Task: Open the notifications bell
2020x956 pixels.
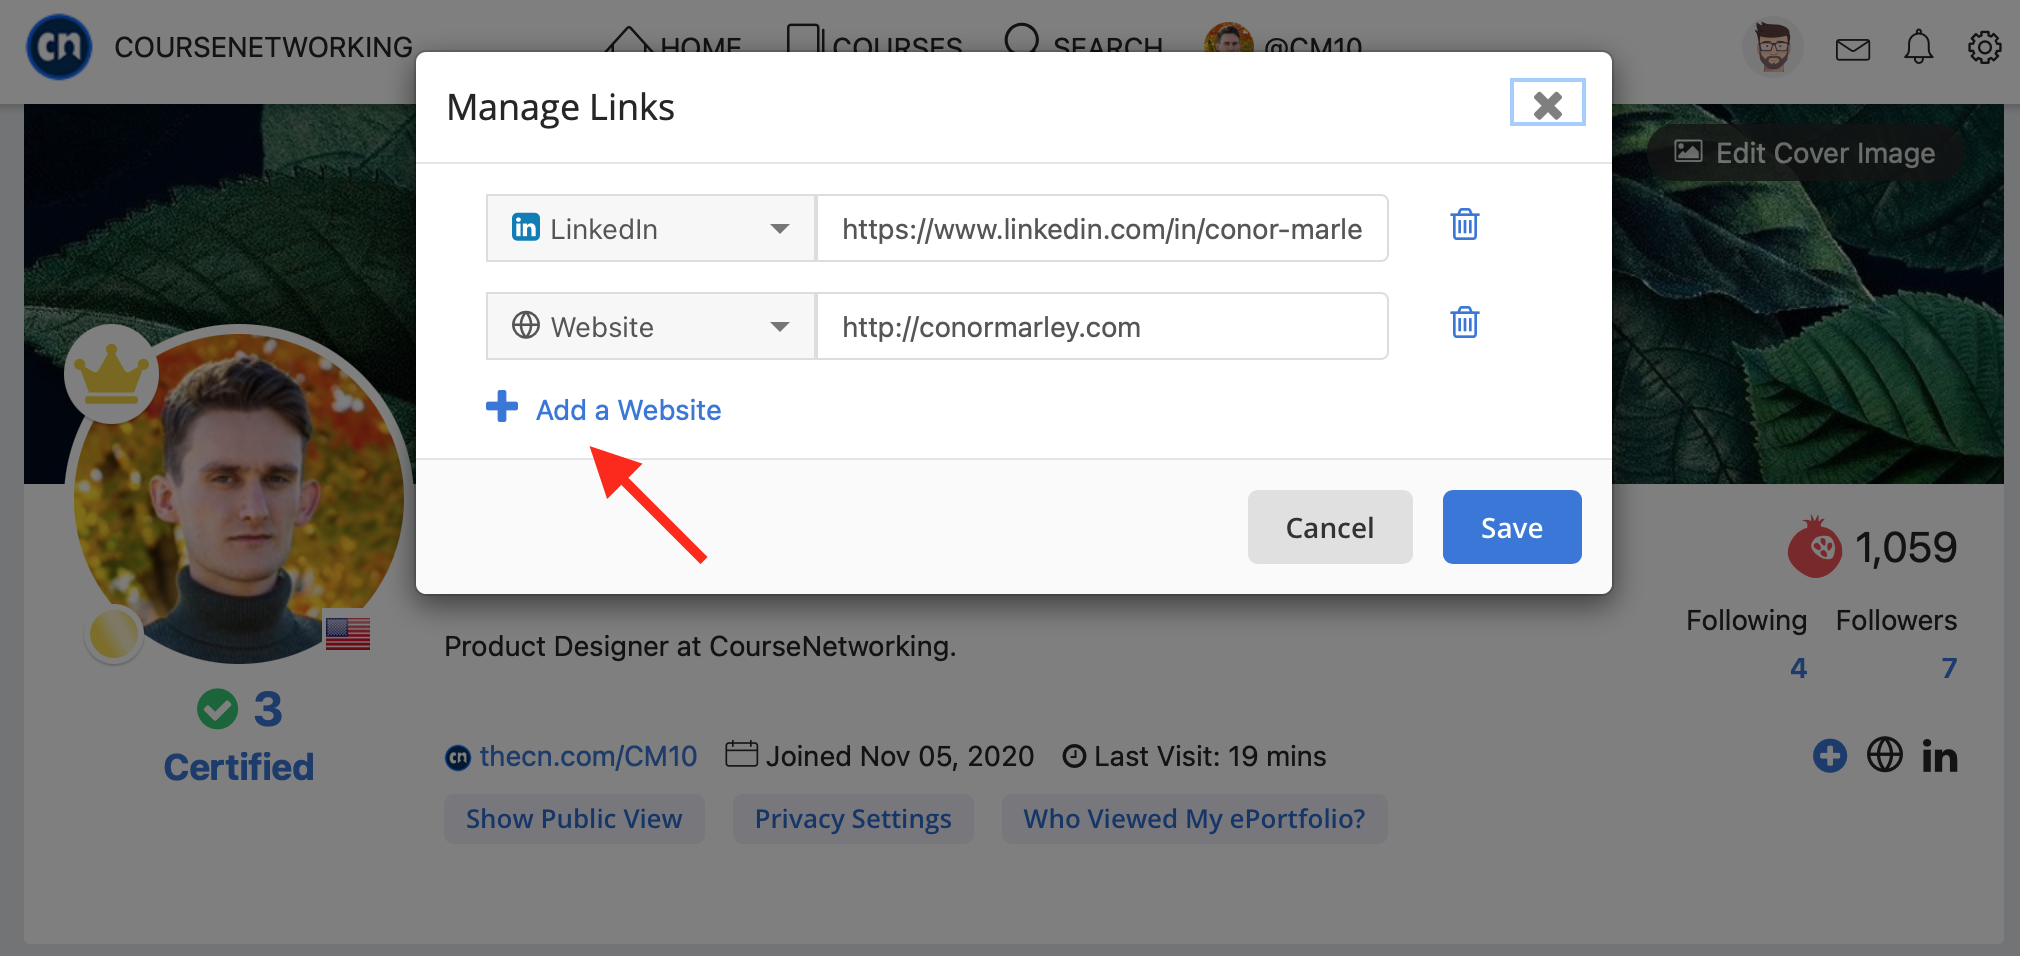Action: pos(1918,47)
